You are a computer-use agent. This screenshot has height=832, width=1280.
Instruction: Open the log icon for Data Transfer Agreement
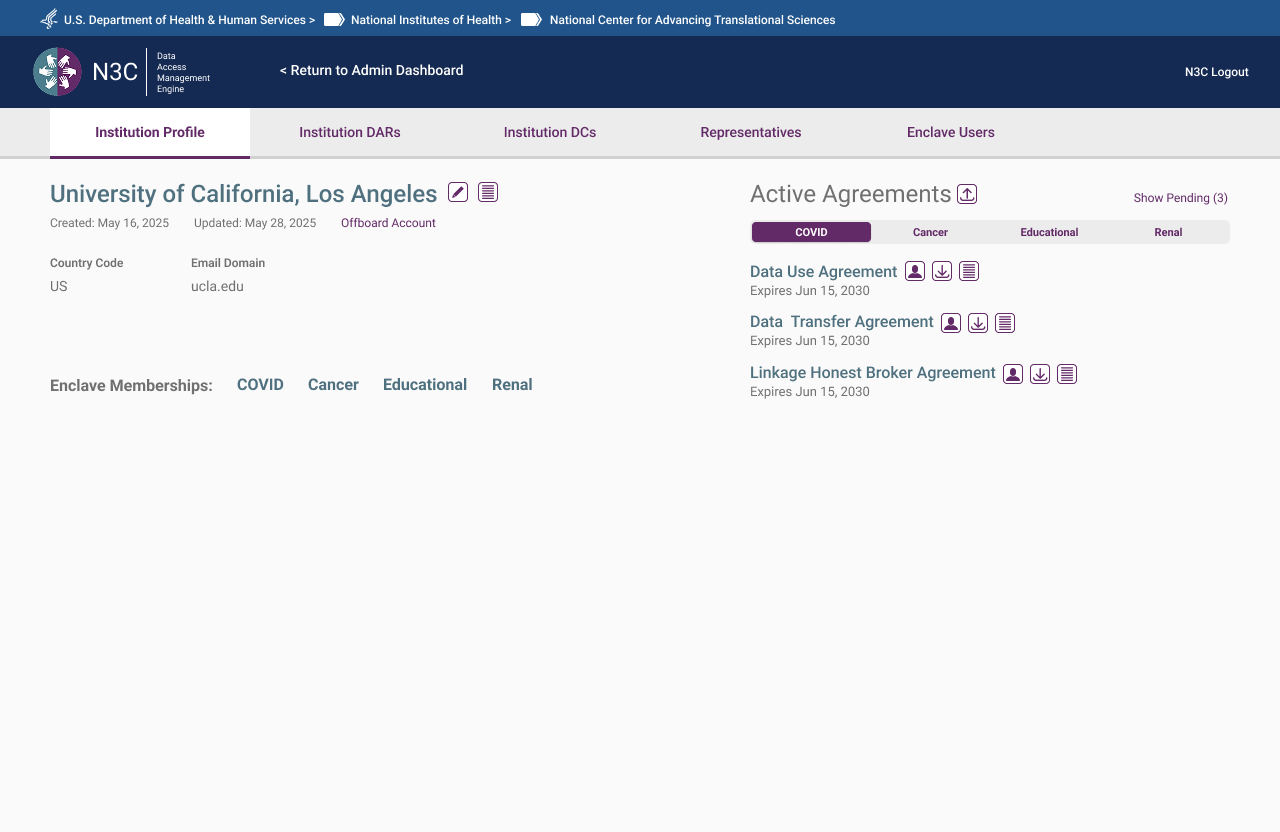(1005, 322)
